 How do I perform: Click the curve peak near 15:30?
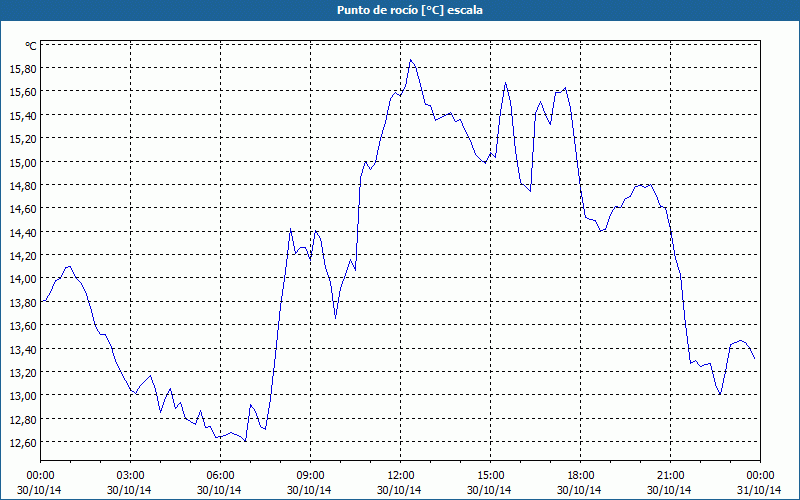[505, 83]
